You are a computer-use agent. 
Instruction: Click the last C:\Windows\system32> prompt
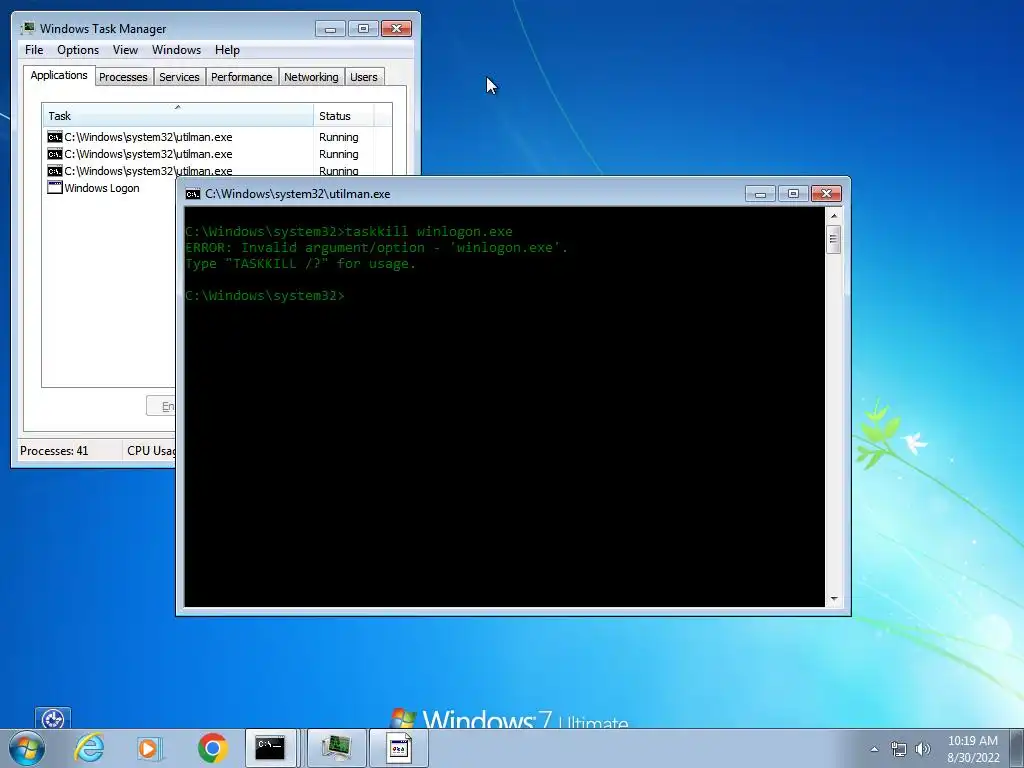pyautogui.click(x=264, y=296)
